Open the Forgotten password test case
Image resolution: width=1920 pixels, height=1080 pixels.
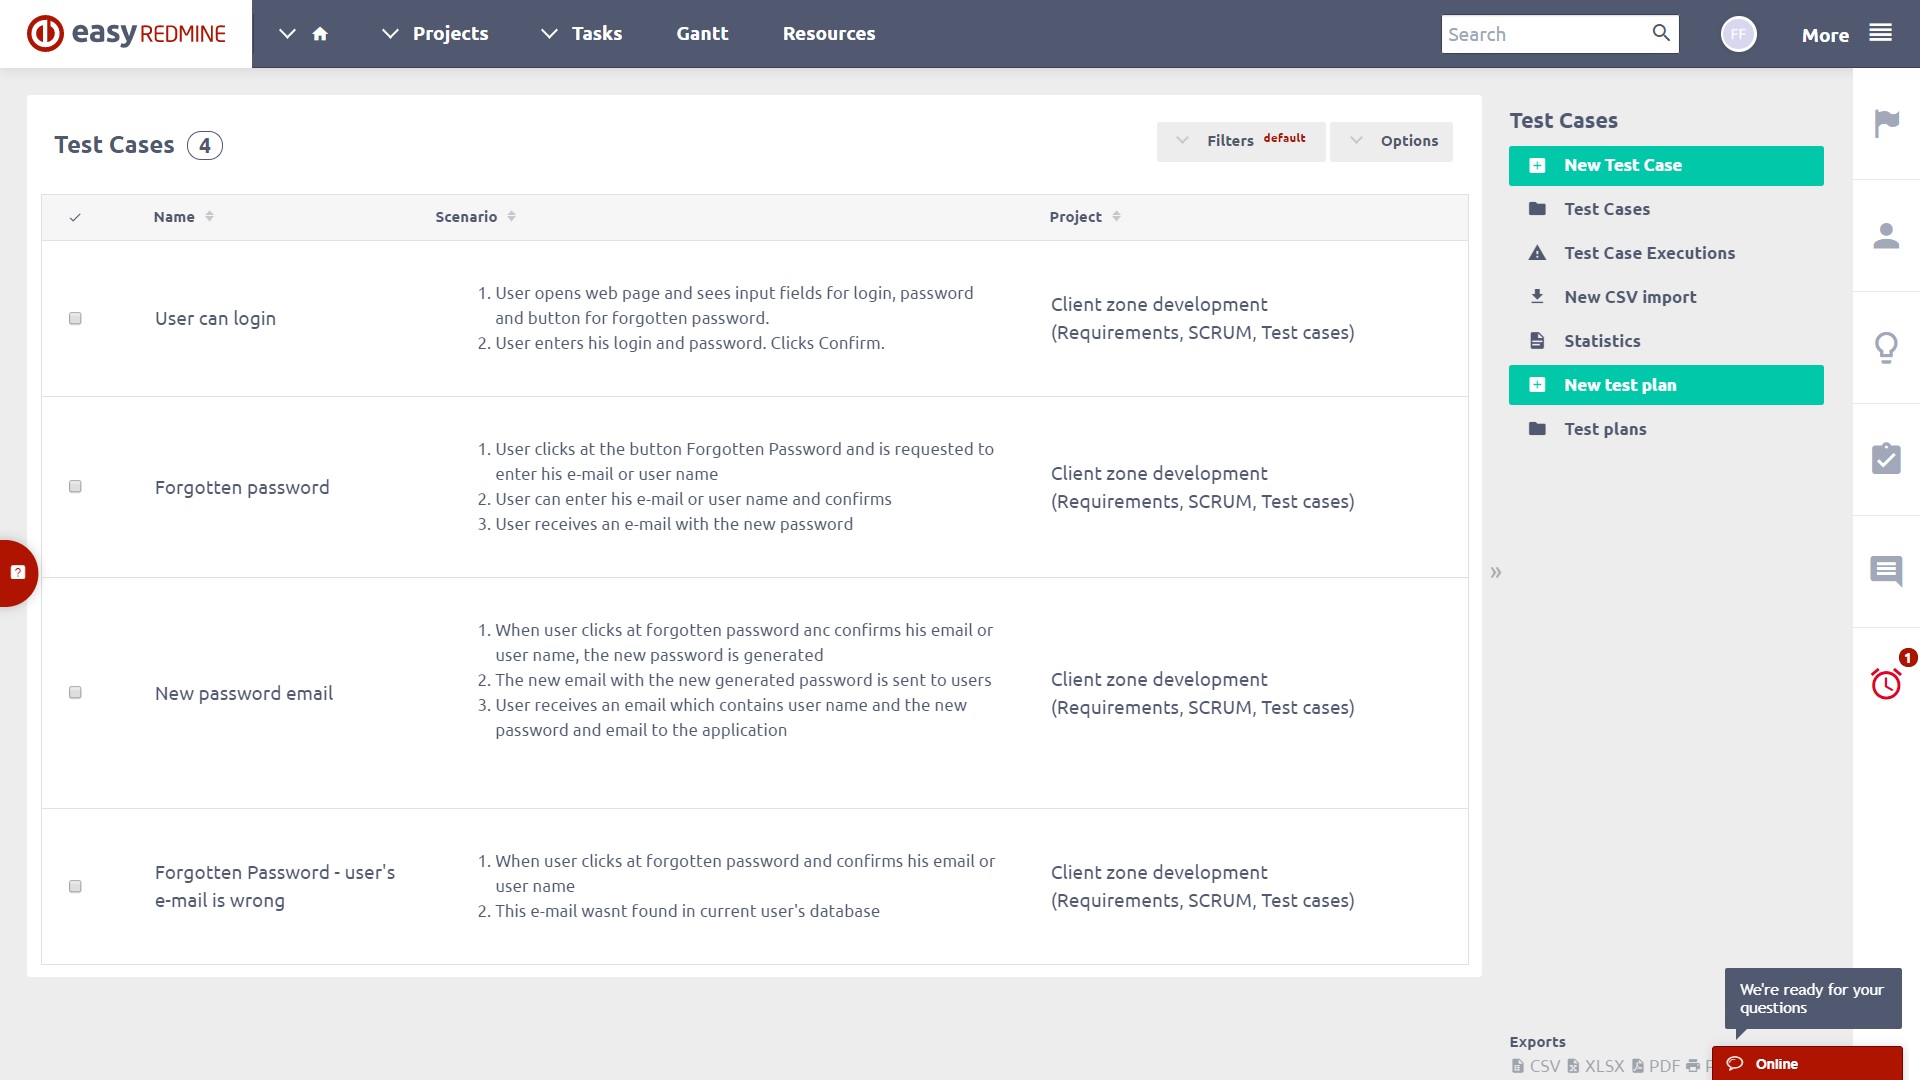pyautogui.click(x=242, y=487)
